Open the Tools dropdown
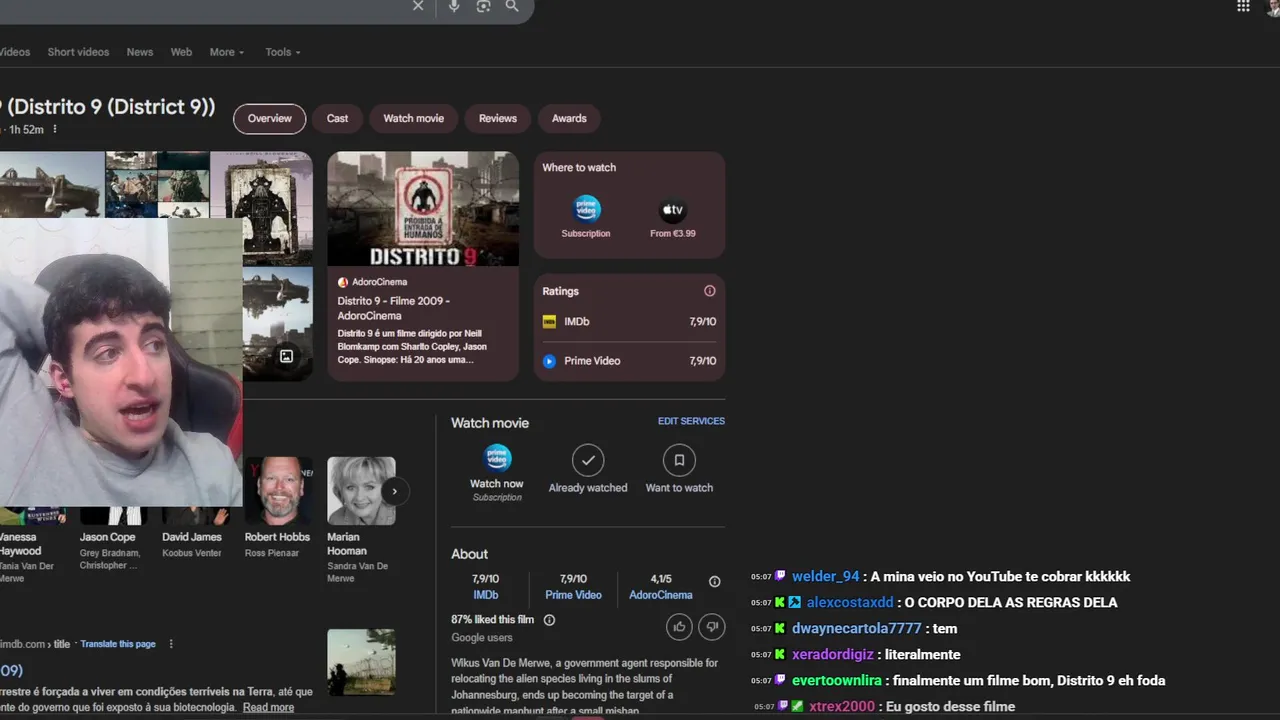 [283, 52]
